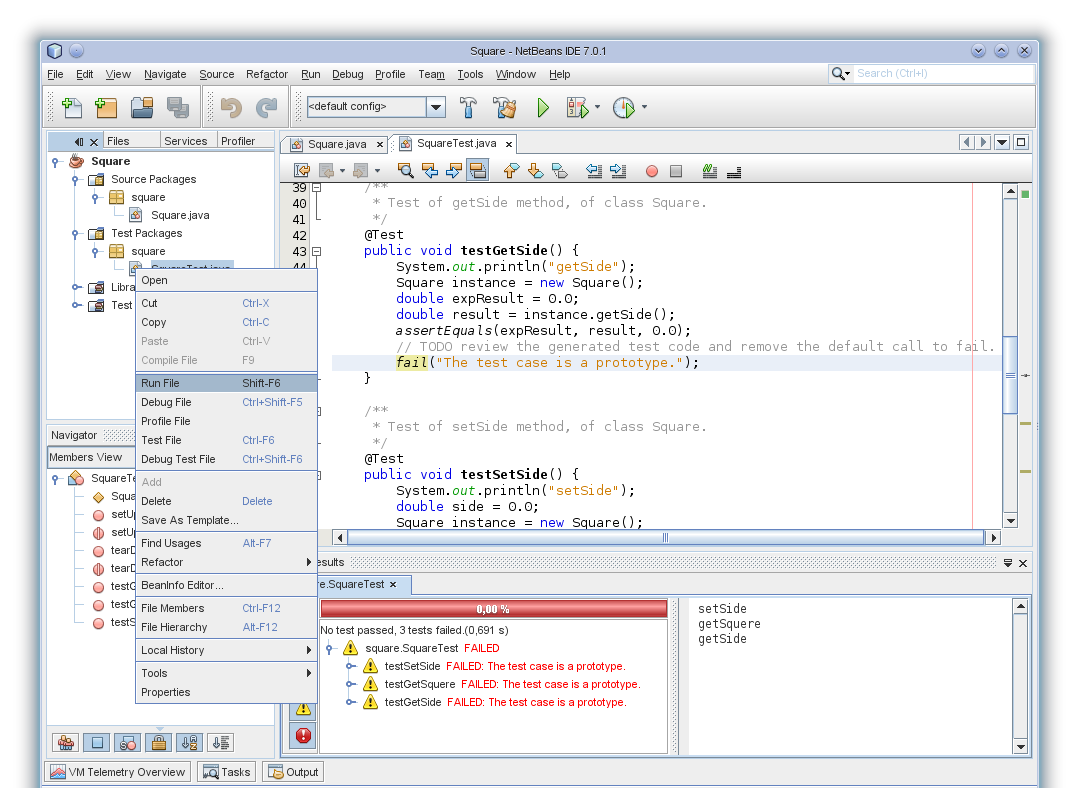Open VM Telemetry Overview button
The width and height of the screenshot is (1079, 788).
point(118,772)
